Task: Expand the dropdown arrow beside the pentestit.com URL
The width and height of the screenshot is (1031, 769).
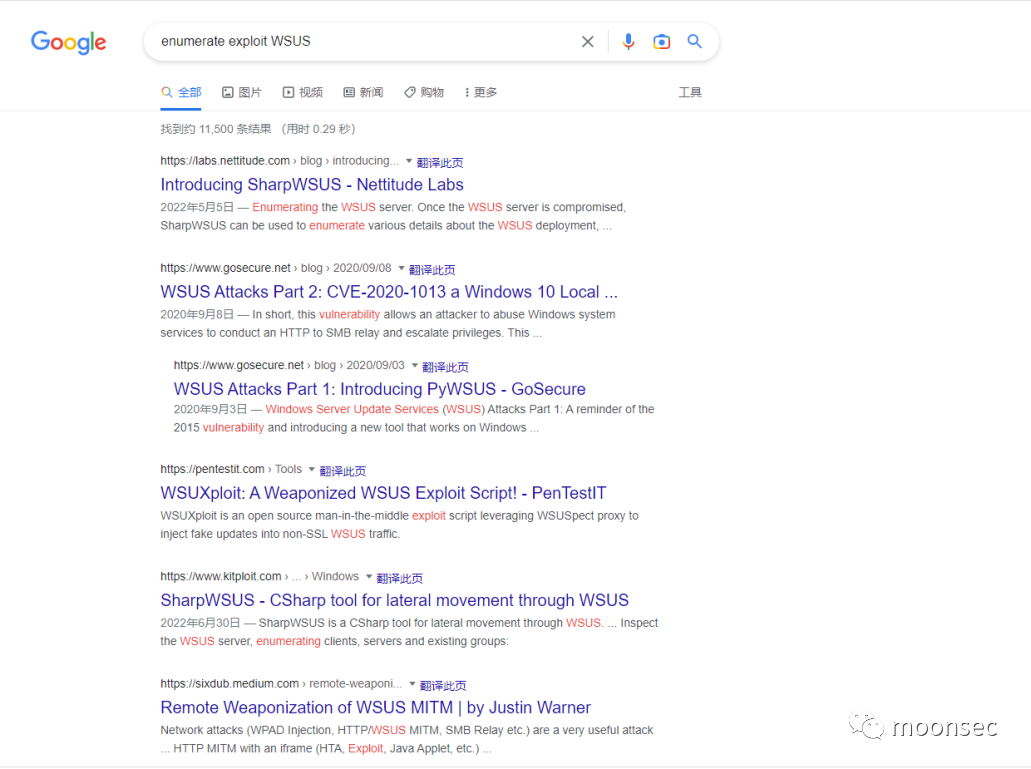Action: [x=312, y=469]
